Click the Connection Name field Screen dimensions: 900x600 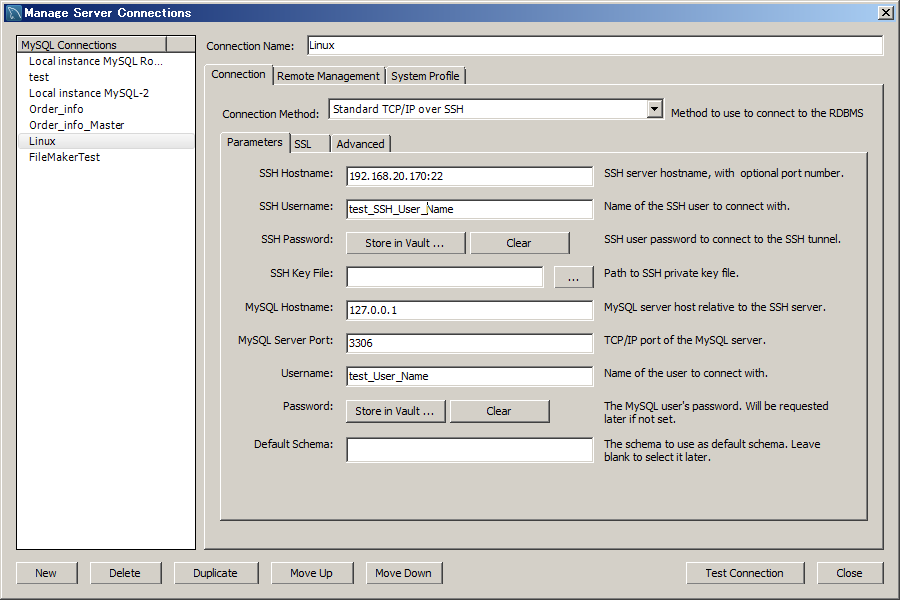(595, 45)
